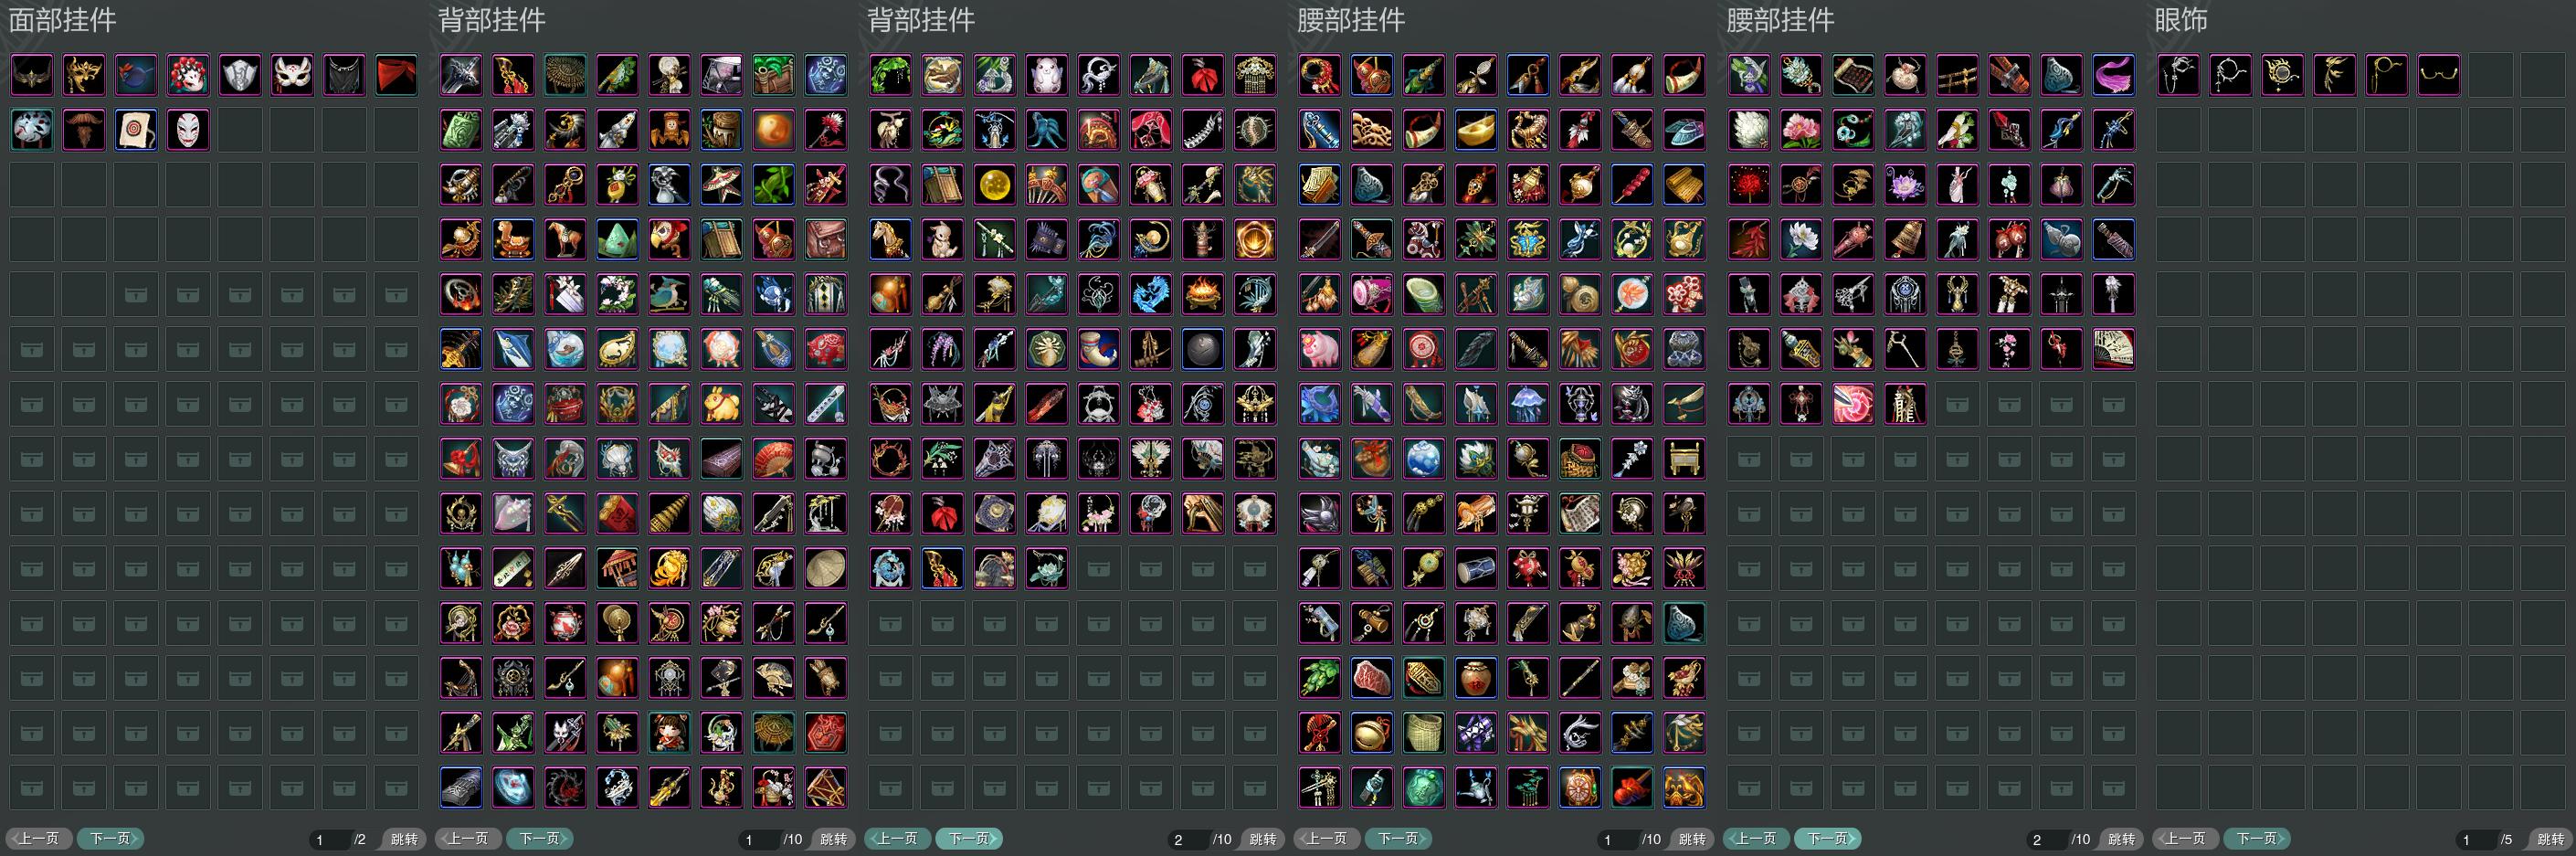Select the red spider lily waist item
The height and width of the screenshot is (856, 2576).
1749,185
